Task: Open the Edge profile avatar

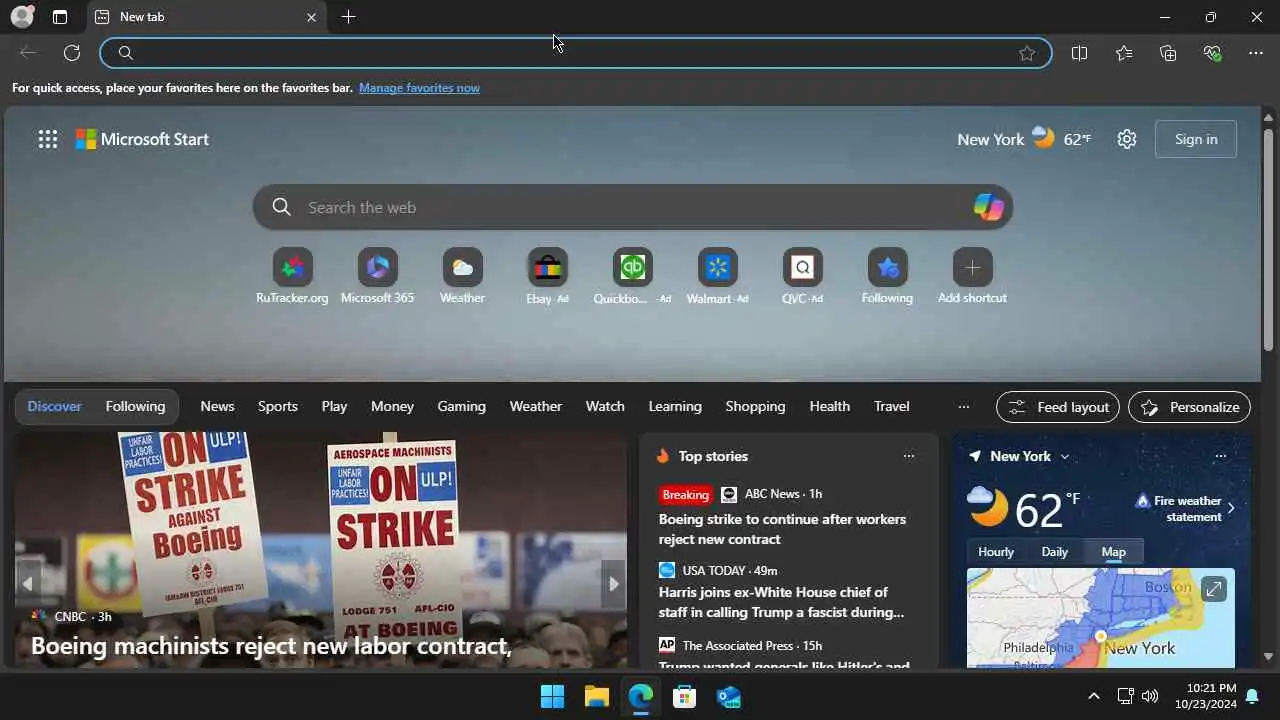Action: click(x=22, y=17)
